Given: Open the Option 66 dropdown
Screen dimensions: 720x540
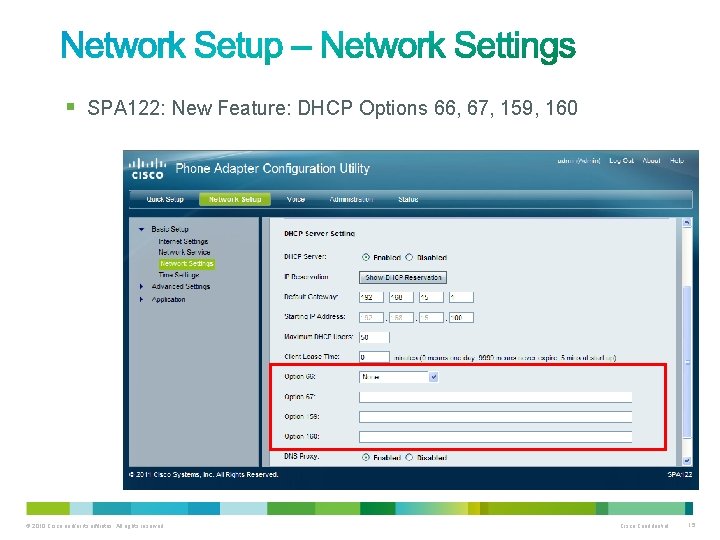Looking at the screenshot, I should pos(399,377).
